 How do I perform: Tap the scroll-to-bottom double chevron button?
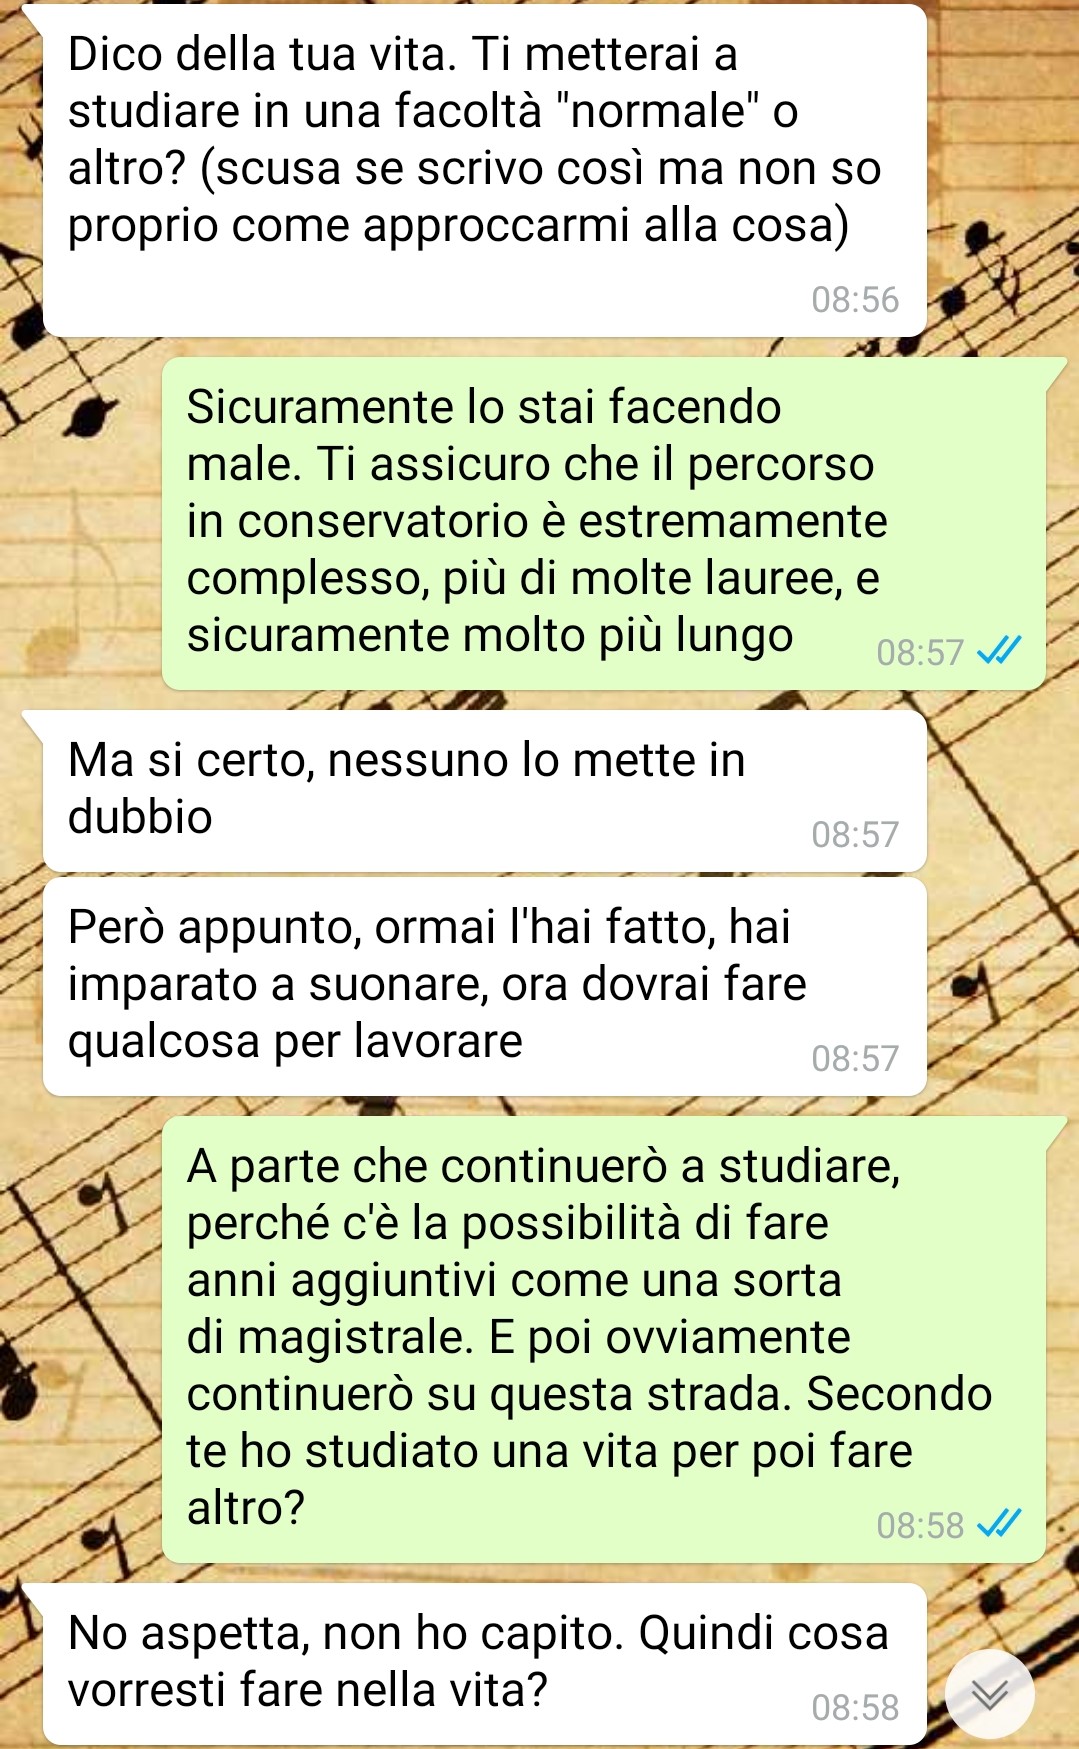pos(989,1694)
